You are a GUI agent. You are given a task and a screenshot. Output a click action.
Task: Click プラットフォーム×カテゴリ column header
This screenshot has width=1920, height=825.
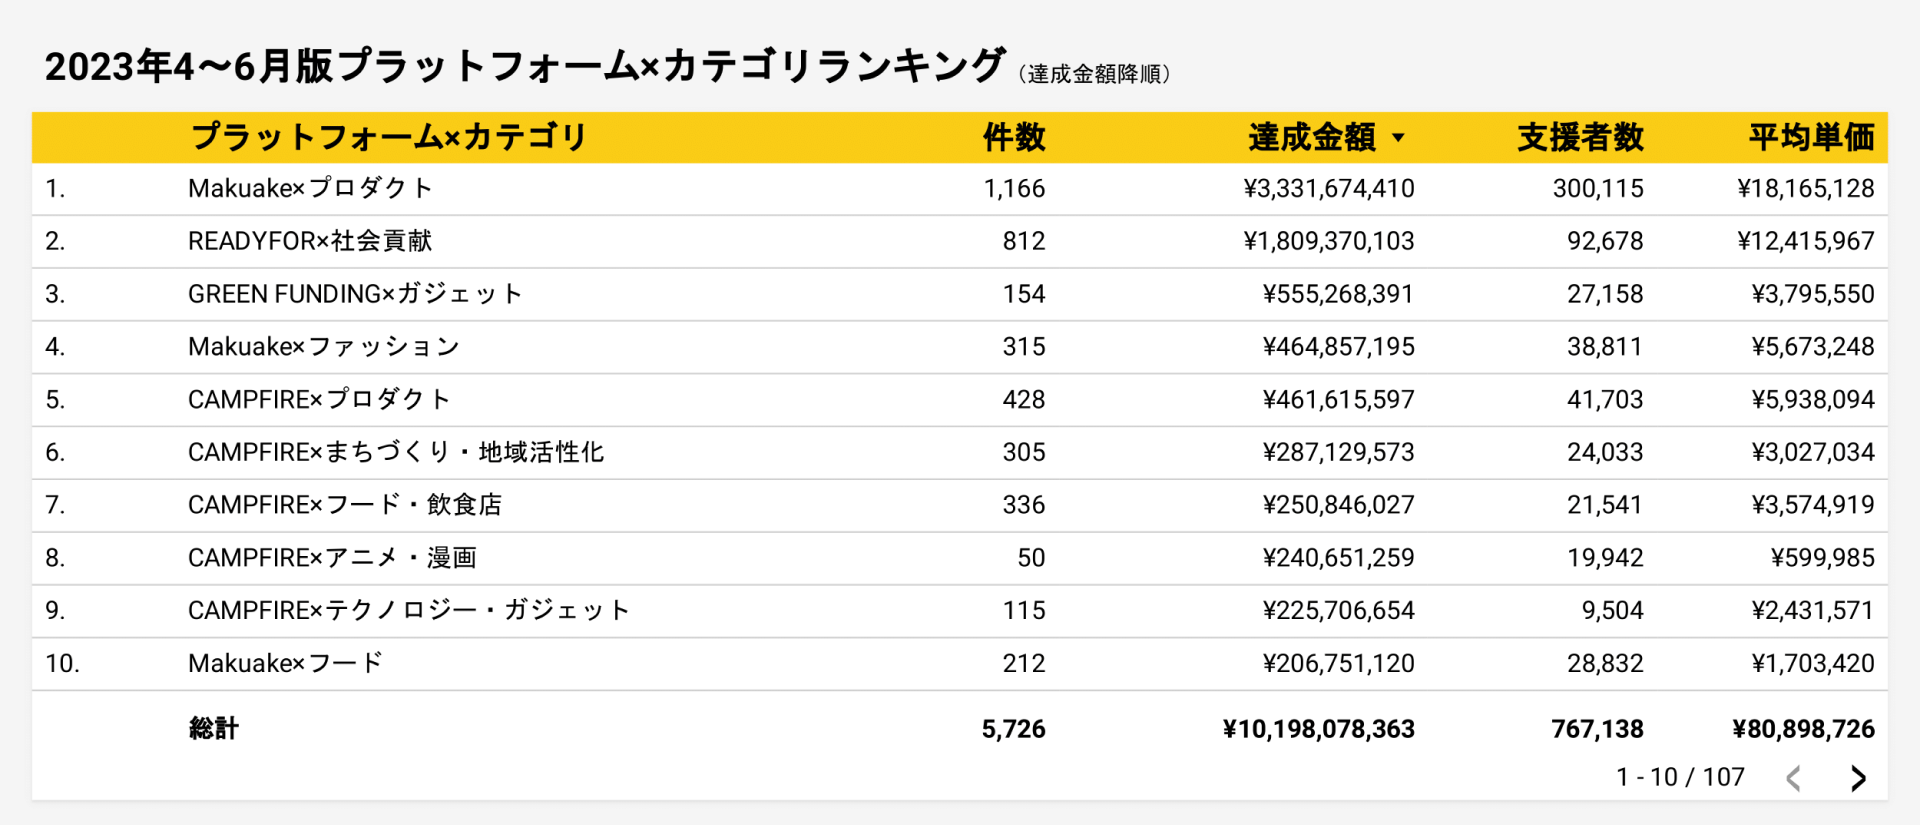point(388,137)
